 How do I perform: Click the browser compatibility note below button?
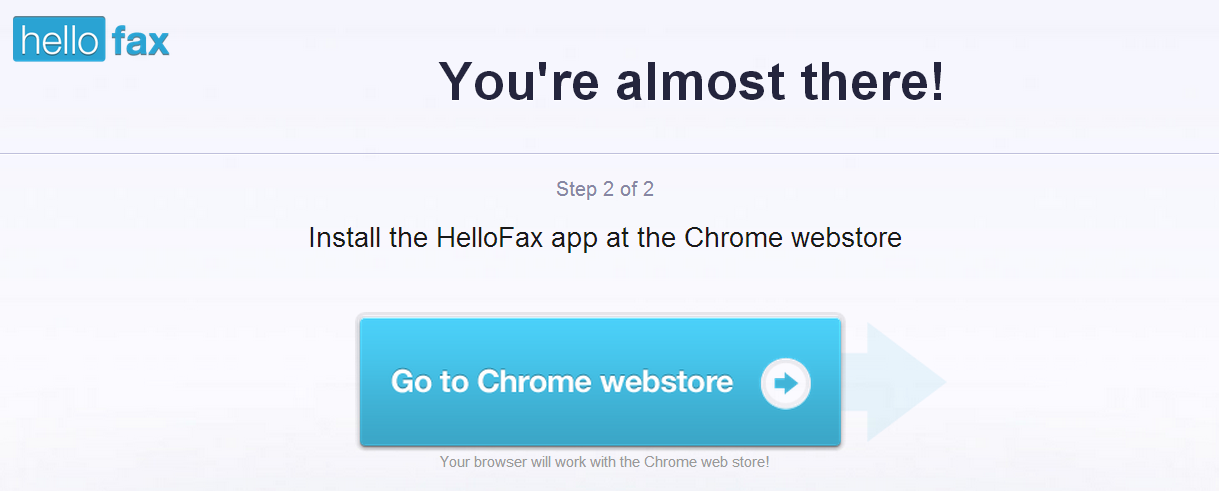[x=605, y=462]
